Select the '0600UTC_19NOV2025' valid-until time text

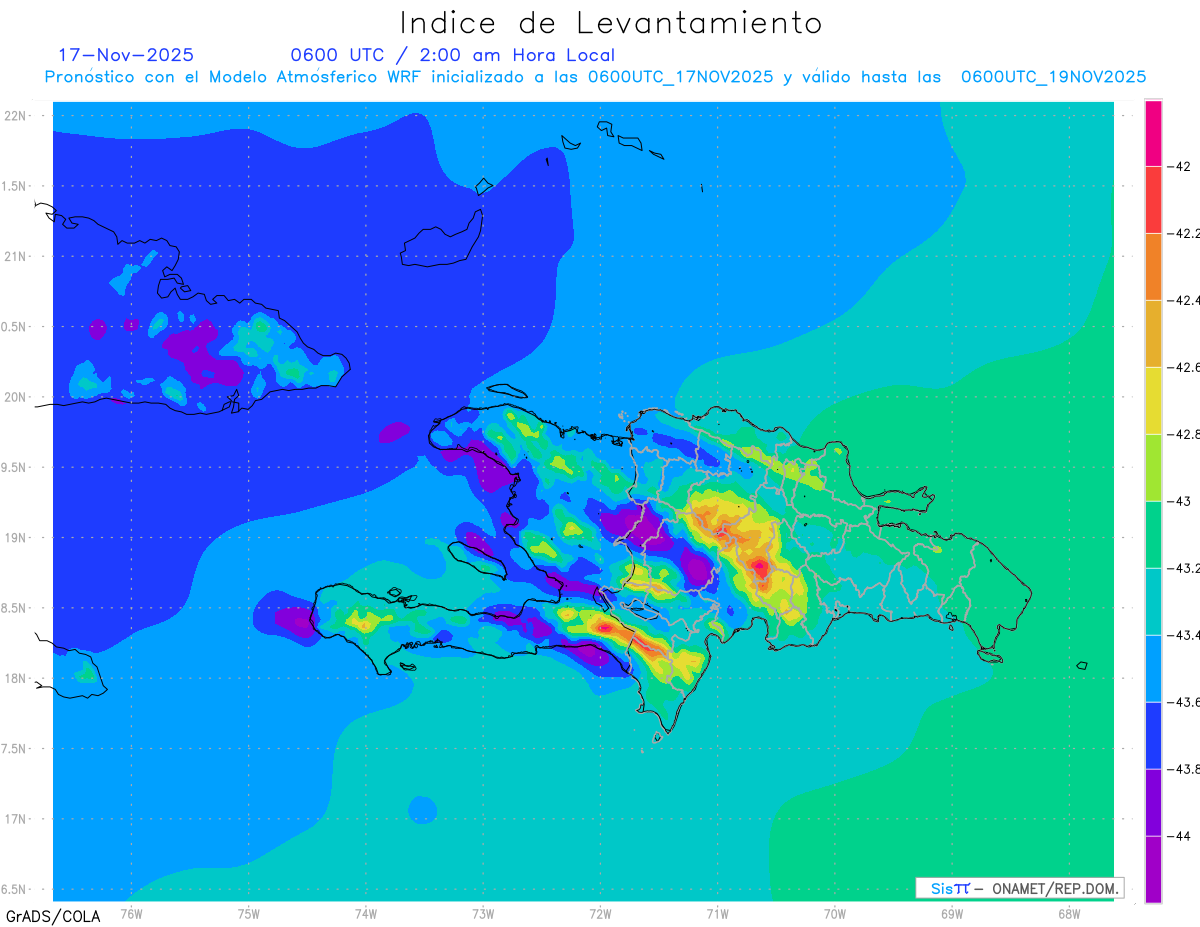[1053, 77]
